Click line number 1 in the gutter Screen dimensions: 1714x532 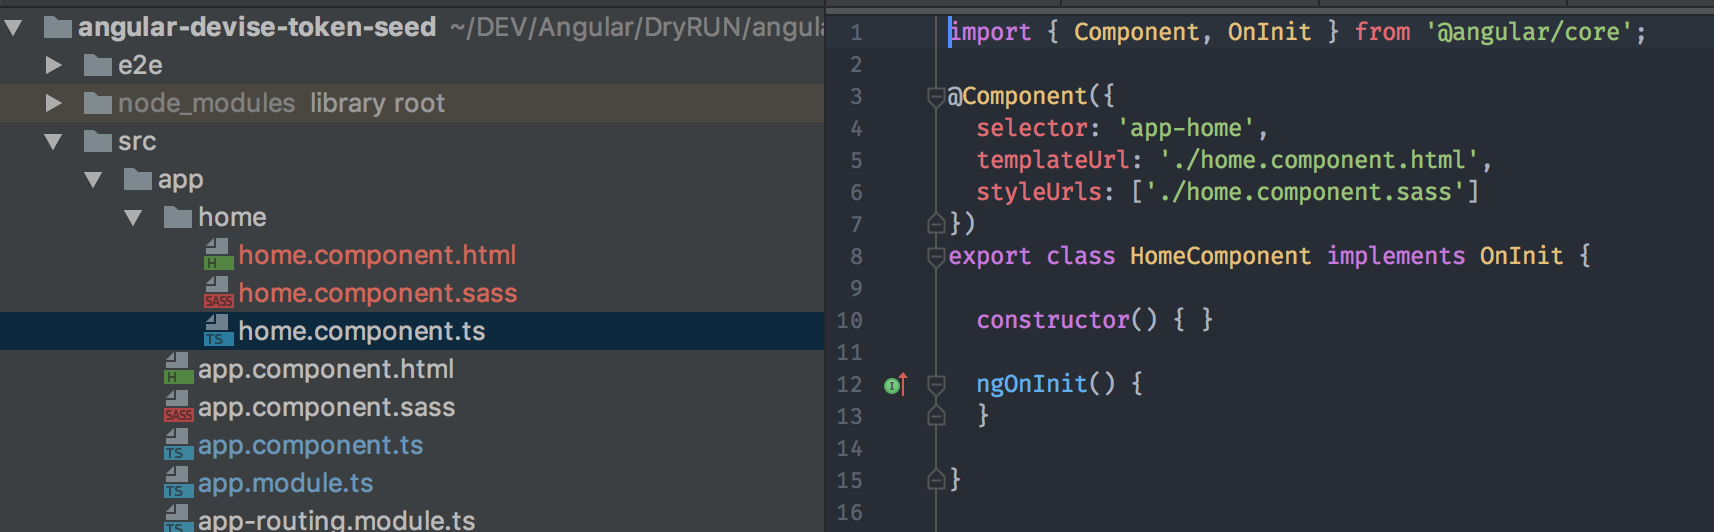click(x=856, y=33)
